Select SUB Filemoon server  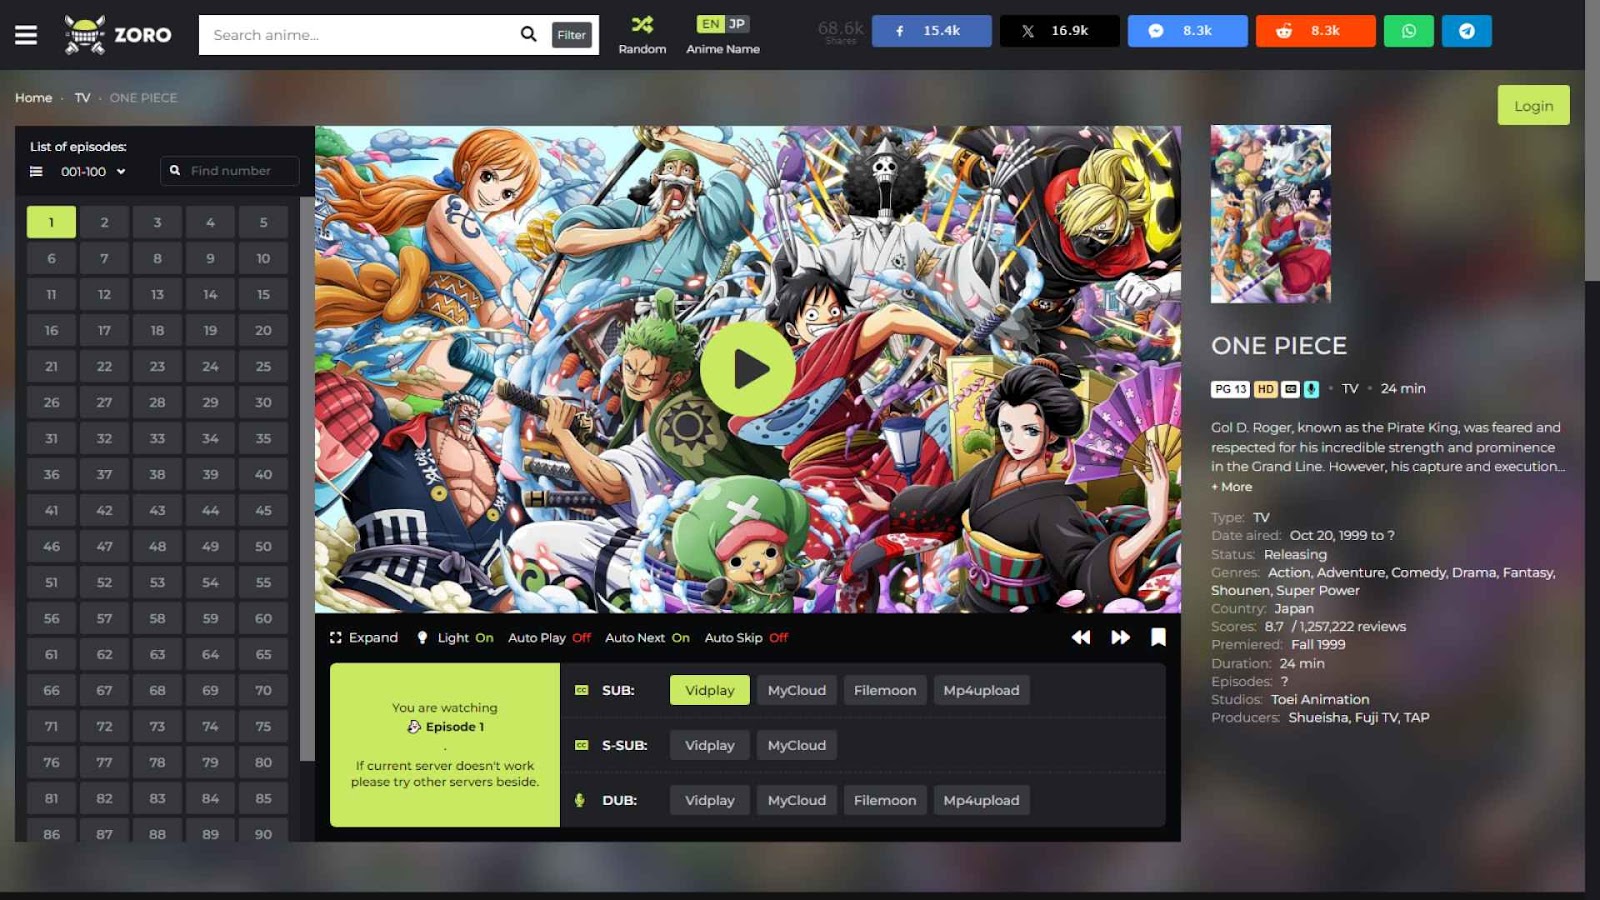tap(885, 690)
